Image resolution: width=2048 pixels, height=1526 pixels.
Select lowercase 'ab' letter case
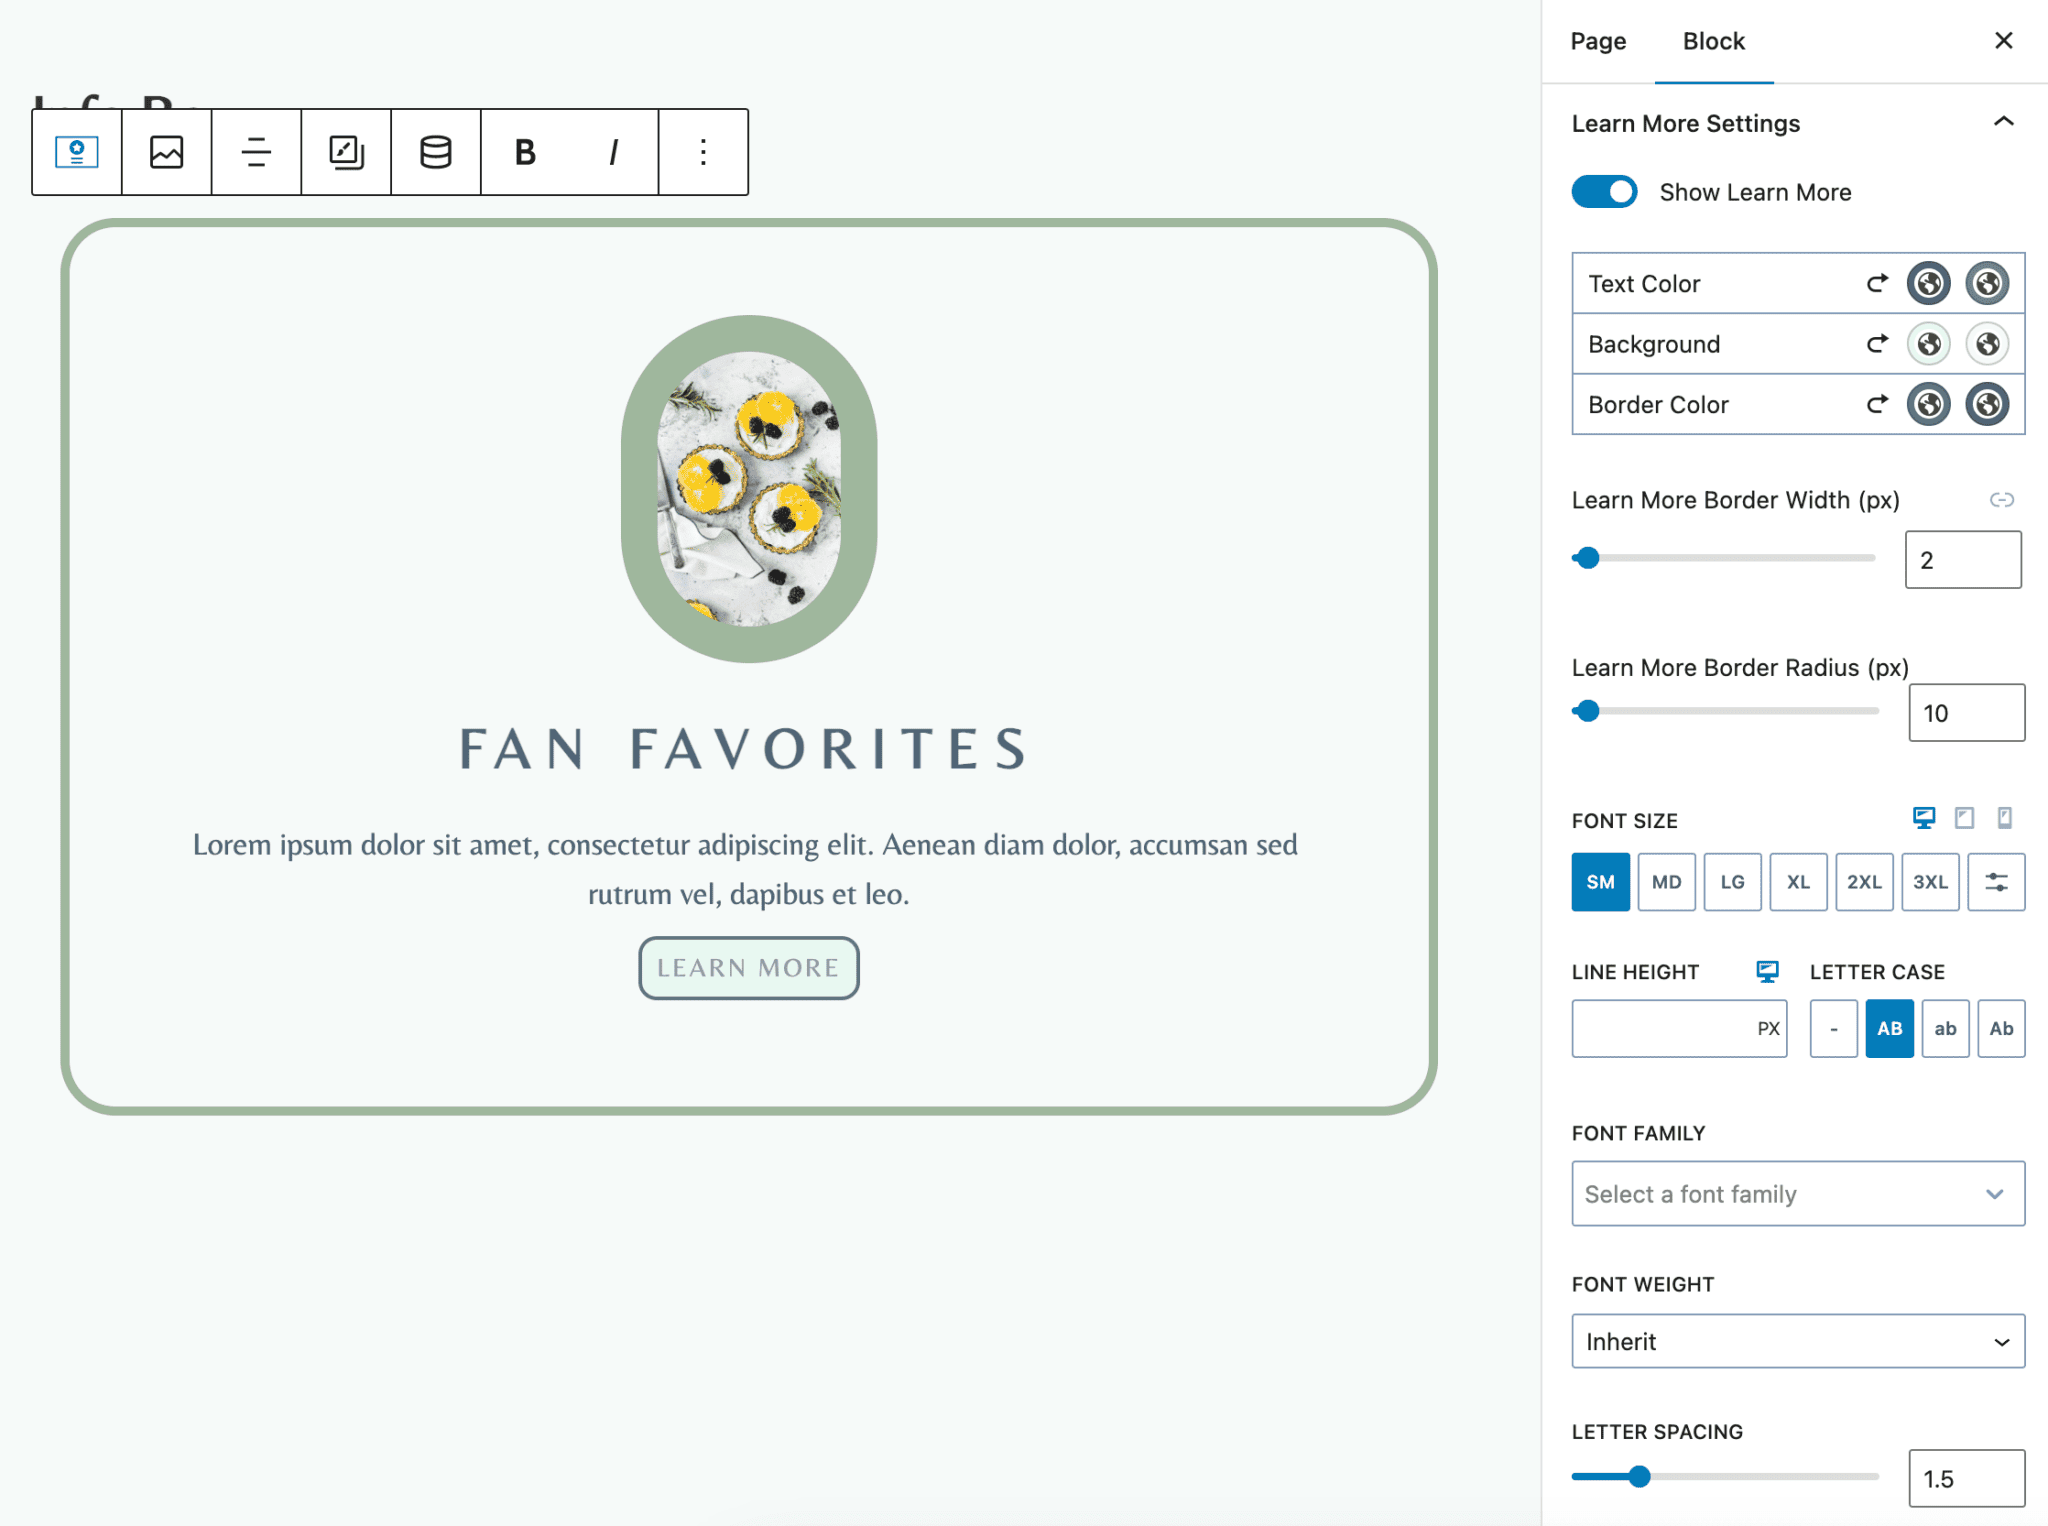[1945, 1028]
